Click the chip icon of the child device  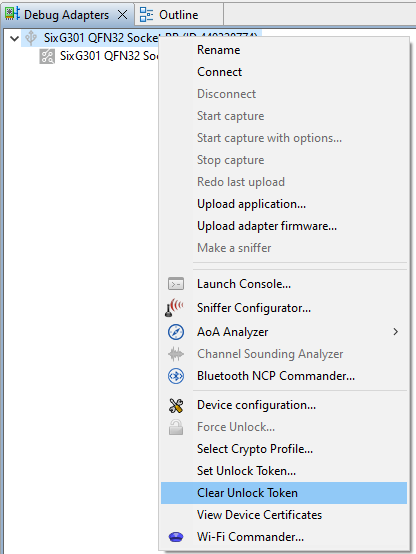tap(47, 57)
